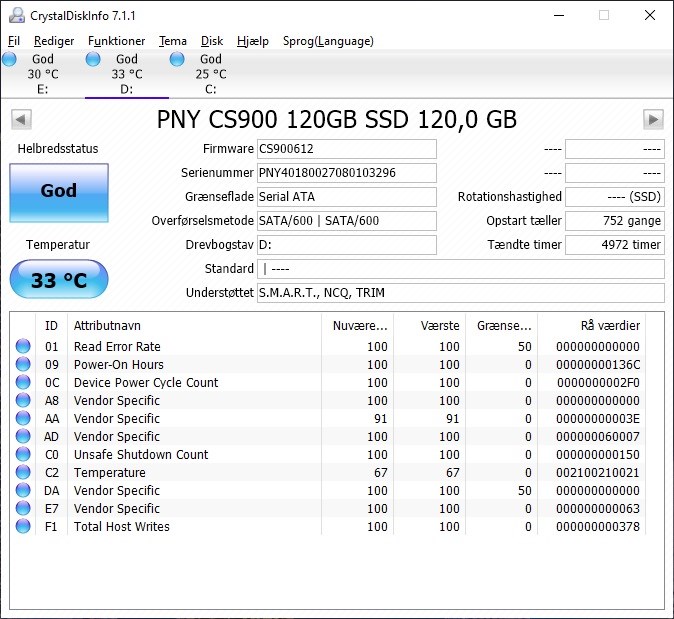
Task: Click status orb for attribute AA
Action: [23, 418]
